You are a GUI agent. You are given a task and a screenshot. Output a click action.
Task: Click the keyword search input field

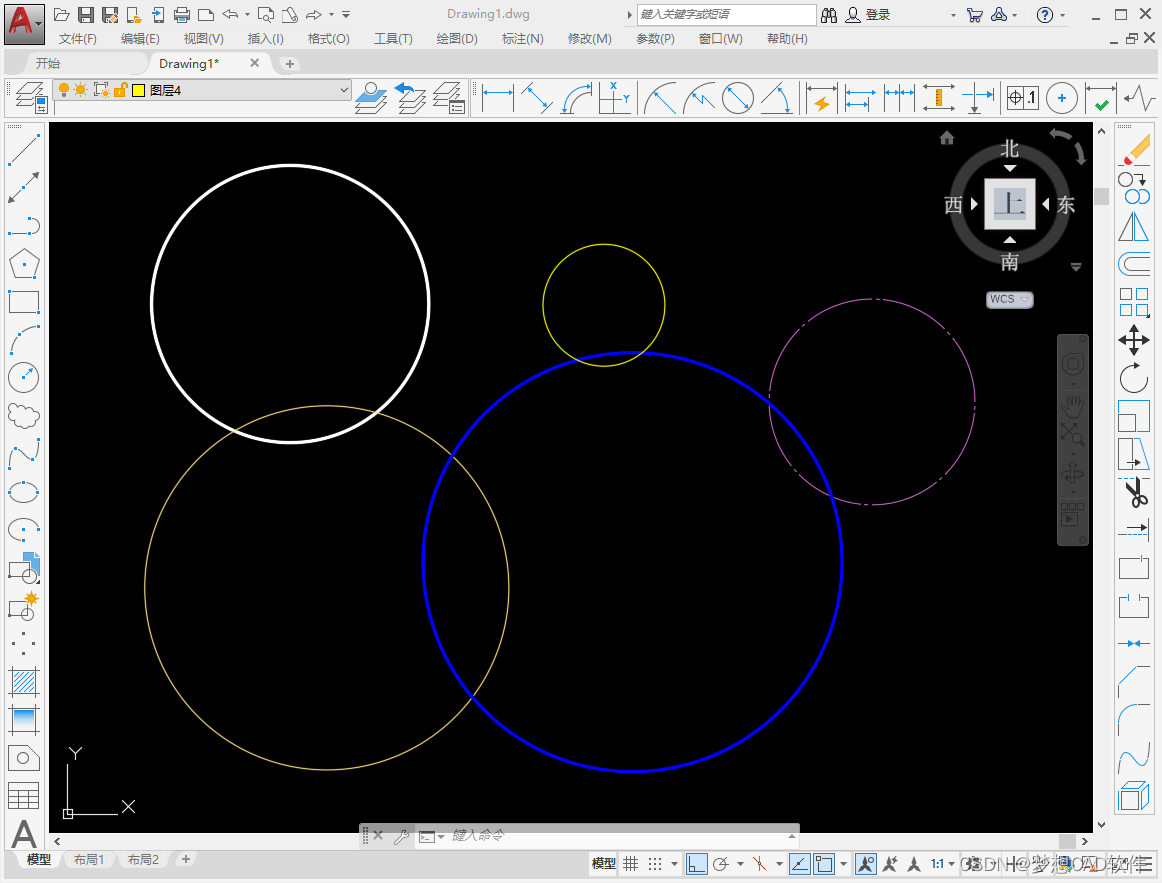tap(726, 15)
